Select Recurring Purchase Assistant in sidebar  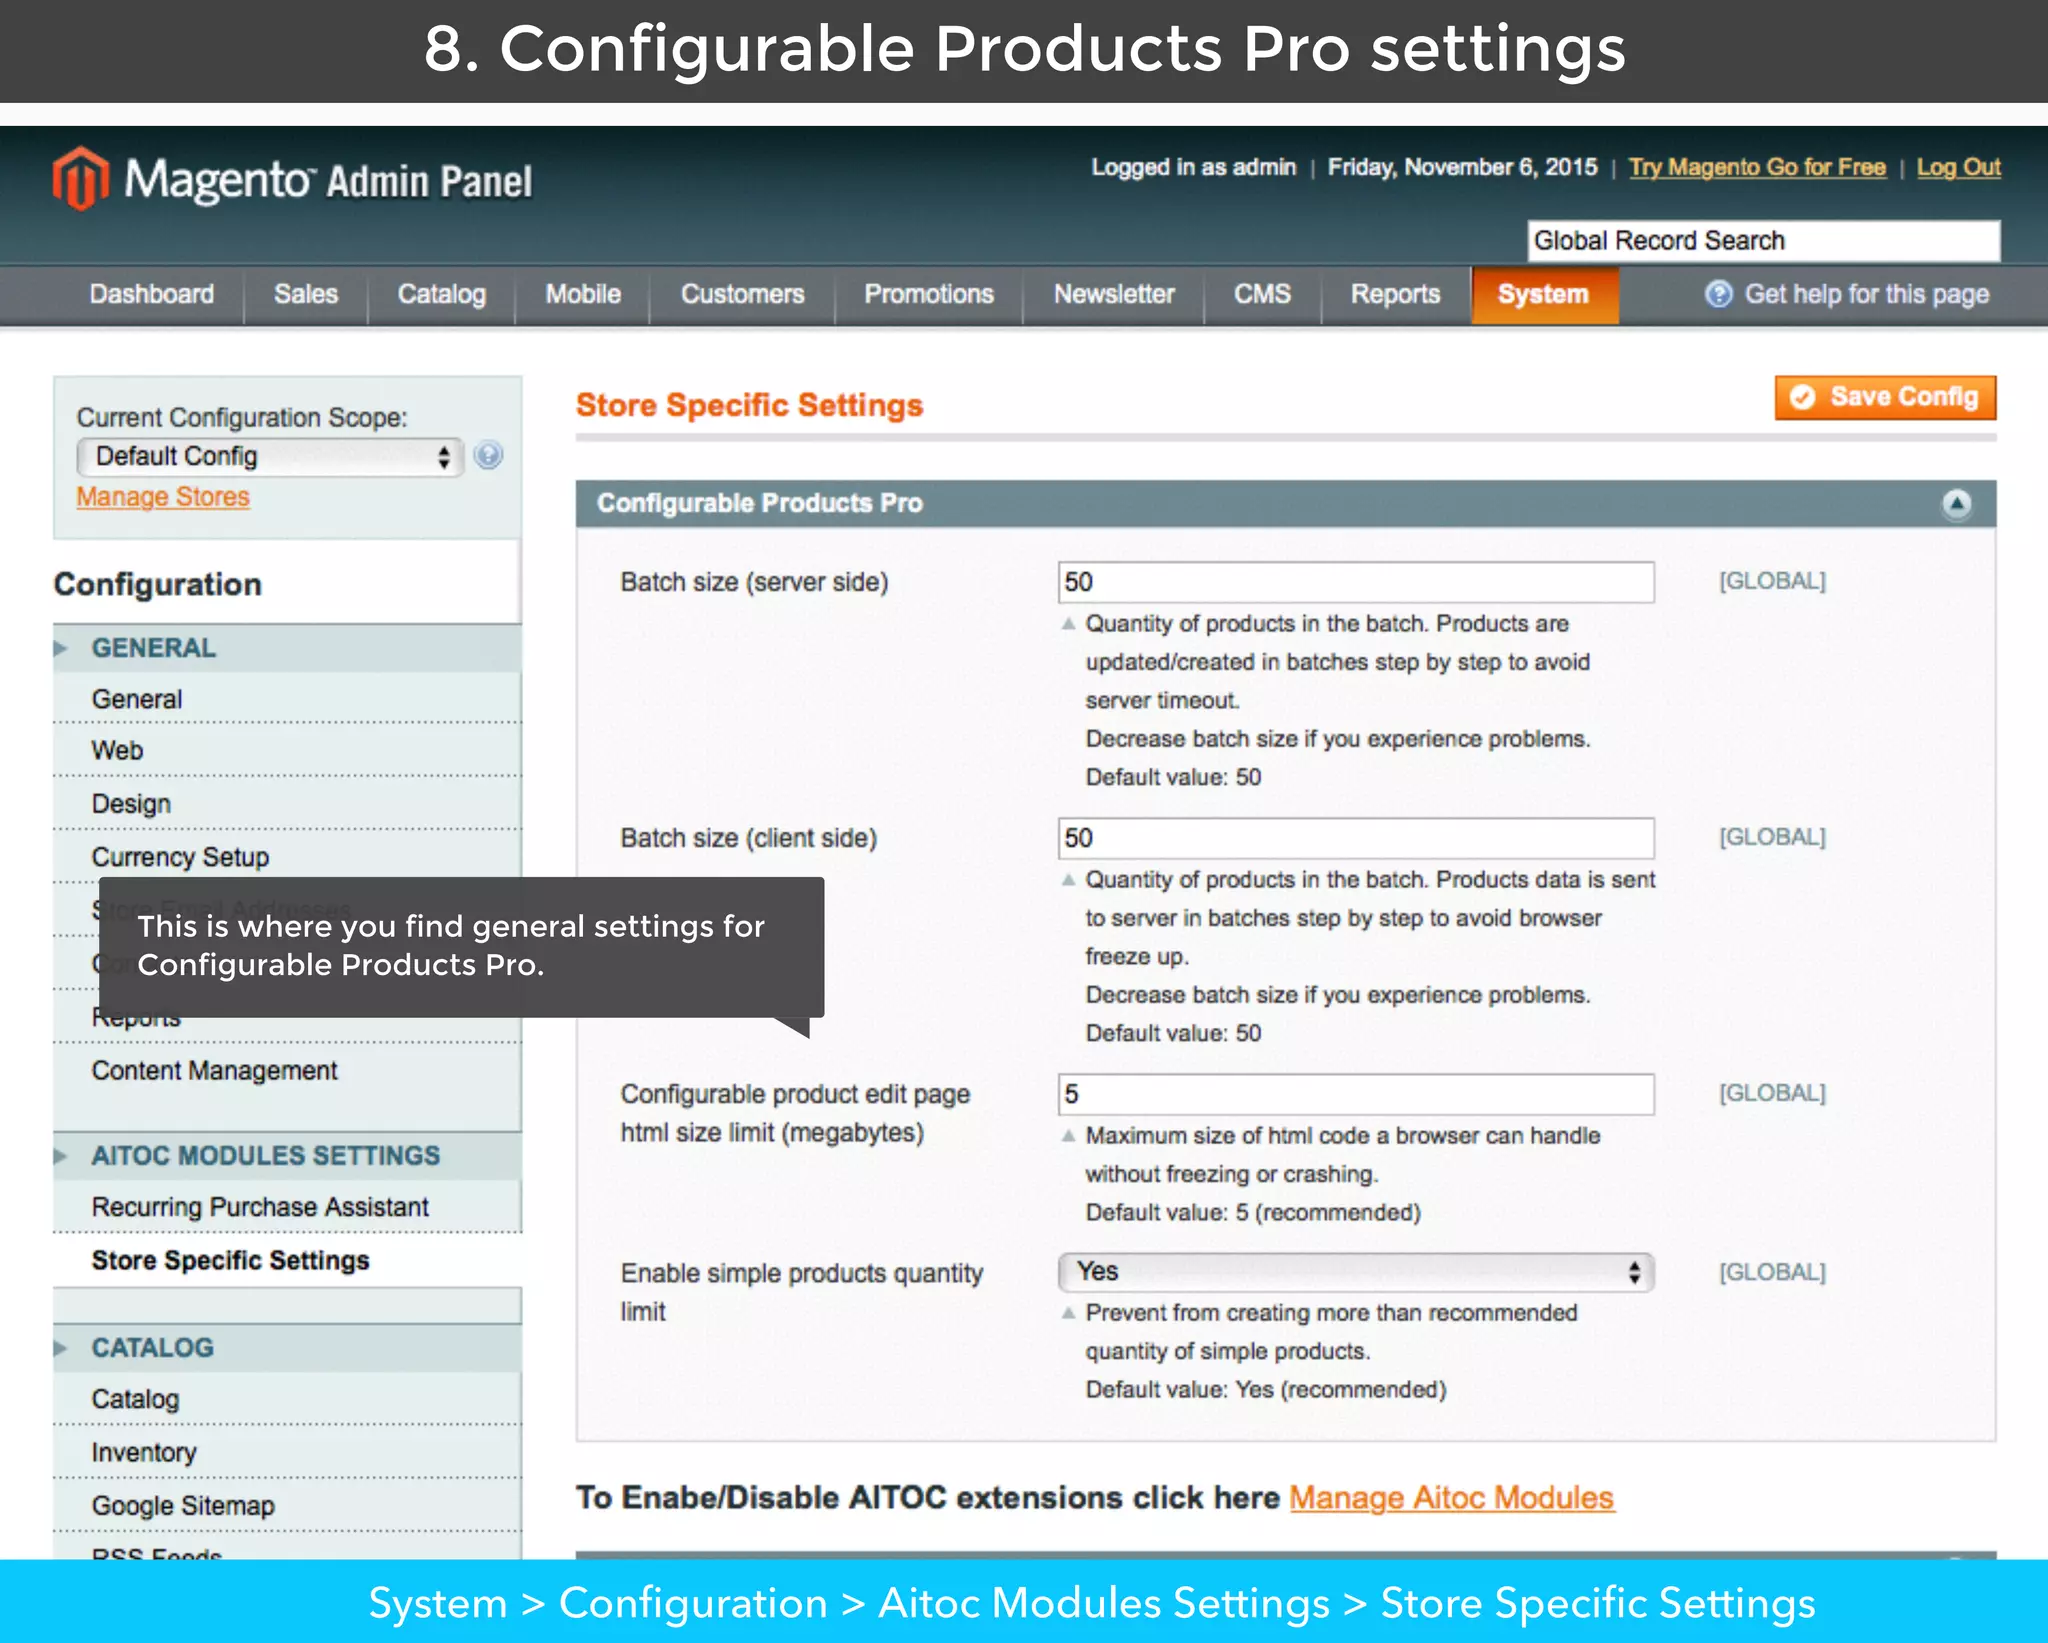pos(287,1207)
